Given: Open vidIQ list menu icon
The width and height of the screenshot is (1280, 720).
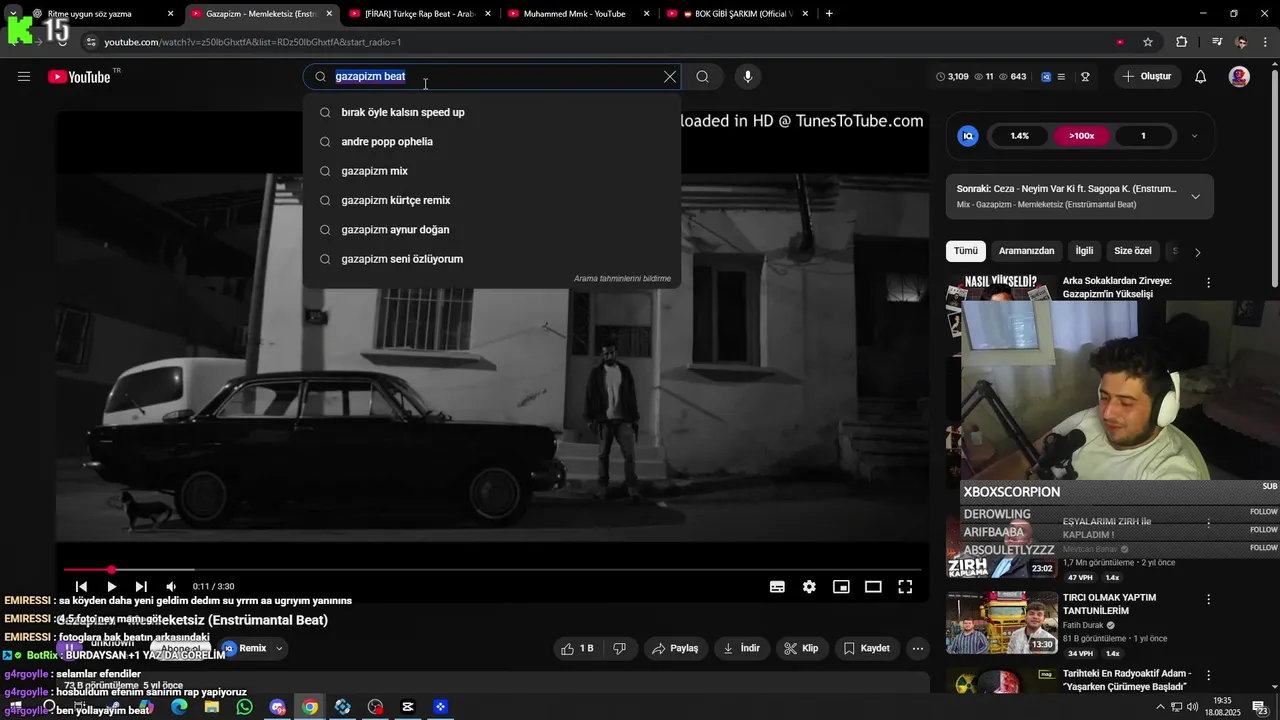Looking at the screenshot, I should pos(1061,77).
